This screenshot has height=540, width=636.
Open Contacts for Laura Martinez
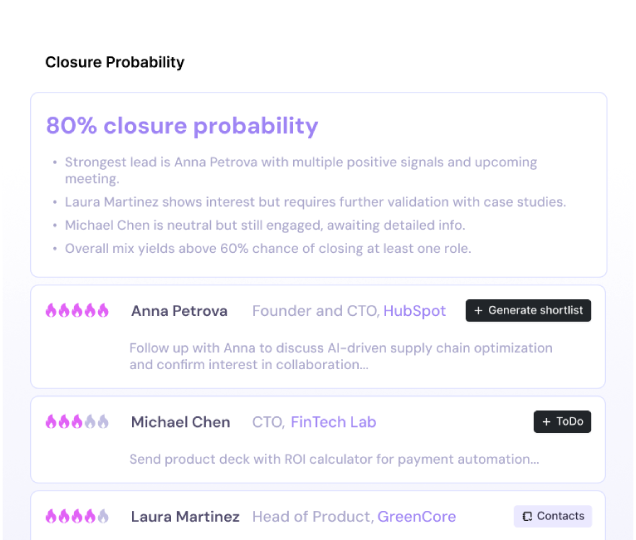click(553, 517)
